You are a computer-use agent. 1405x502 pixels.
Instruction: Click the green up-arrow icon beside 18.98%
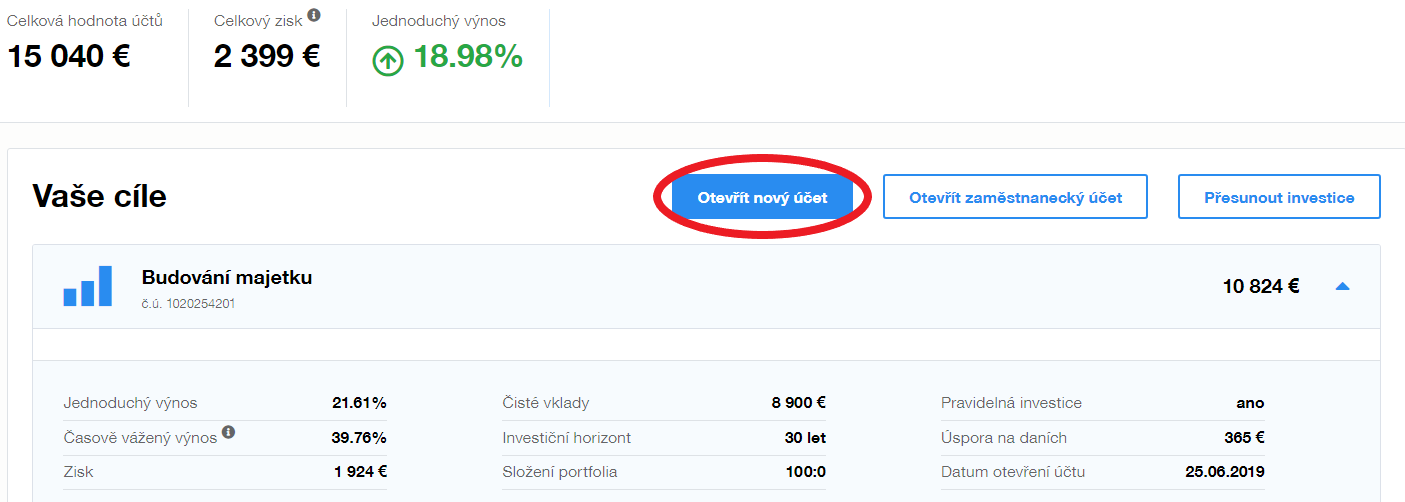388,61
